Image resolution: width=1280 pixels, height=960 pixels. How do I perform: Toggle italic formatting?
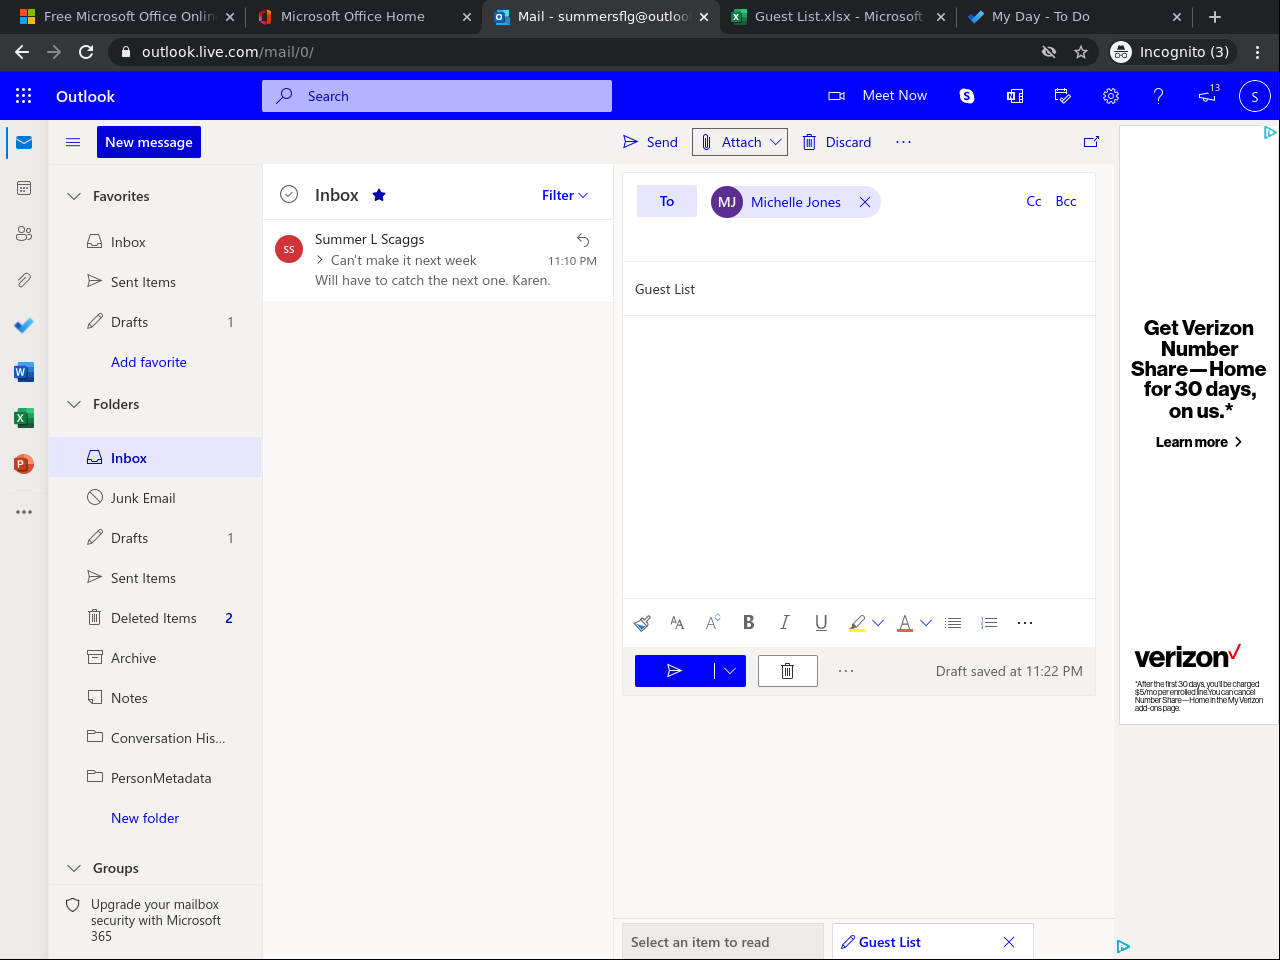click(785, 623)
